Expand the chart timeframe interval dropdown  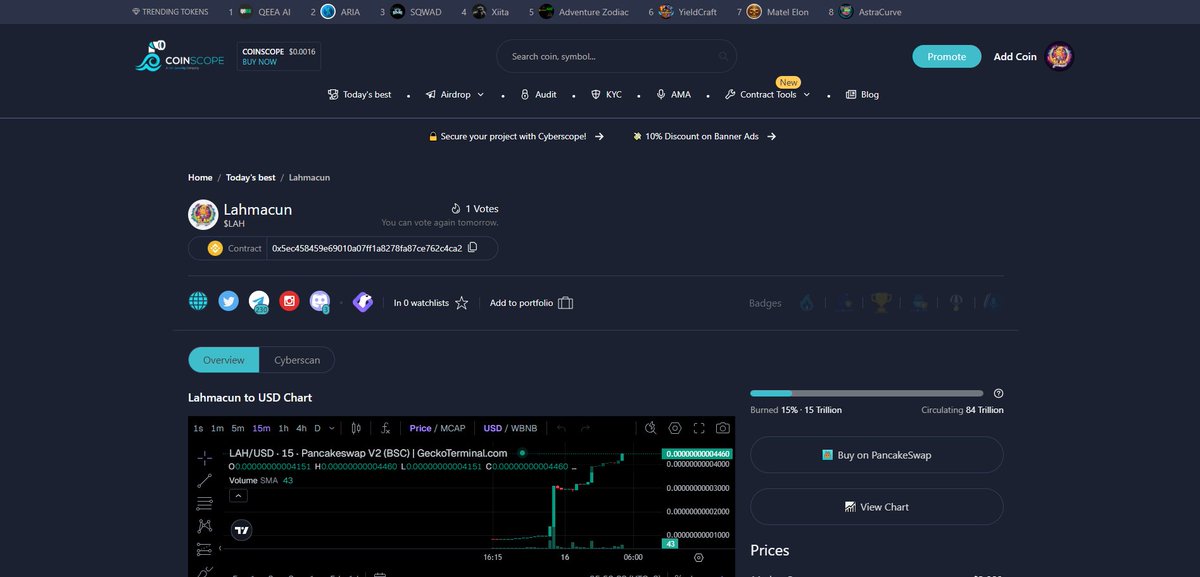click(x=331, y=428)
